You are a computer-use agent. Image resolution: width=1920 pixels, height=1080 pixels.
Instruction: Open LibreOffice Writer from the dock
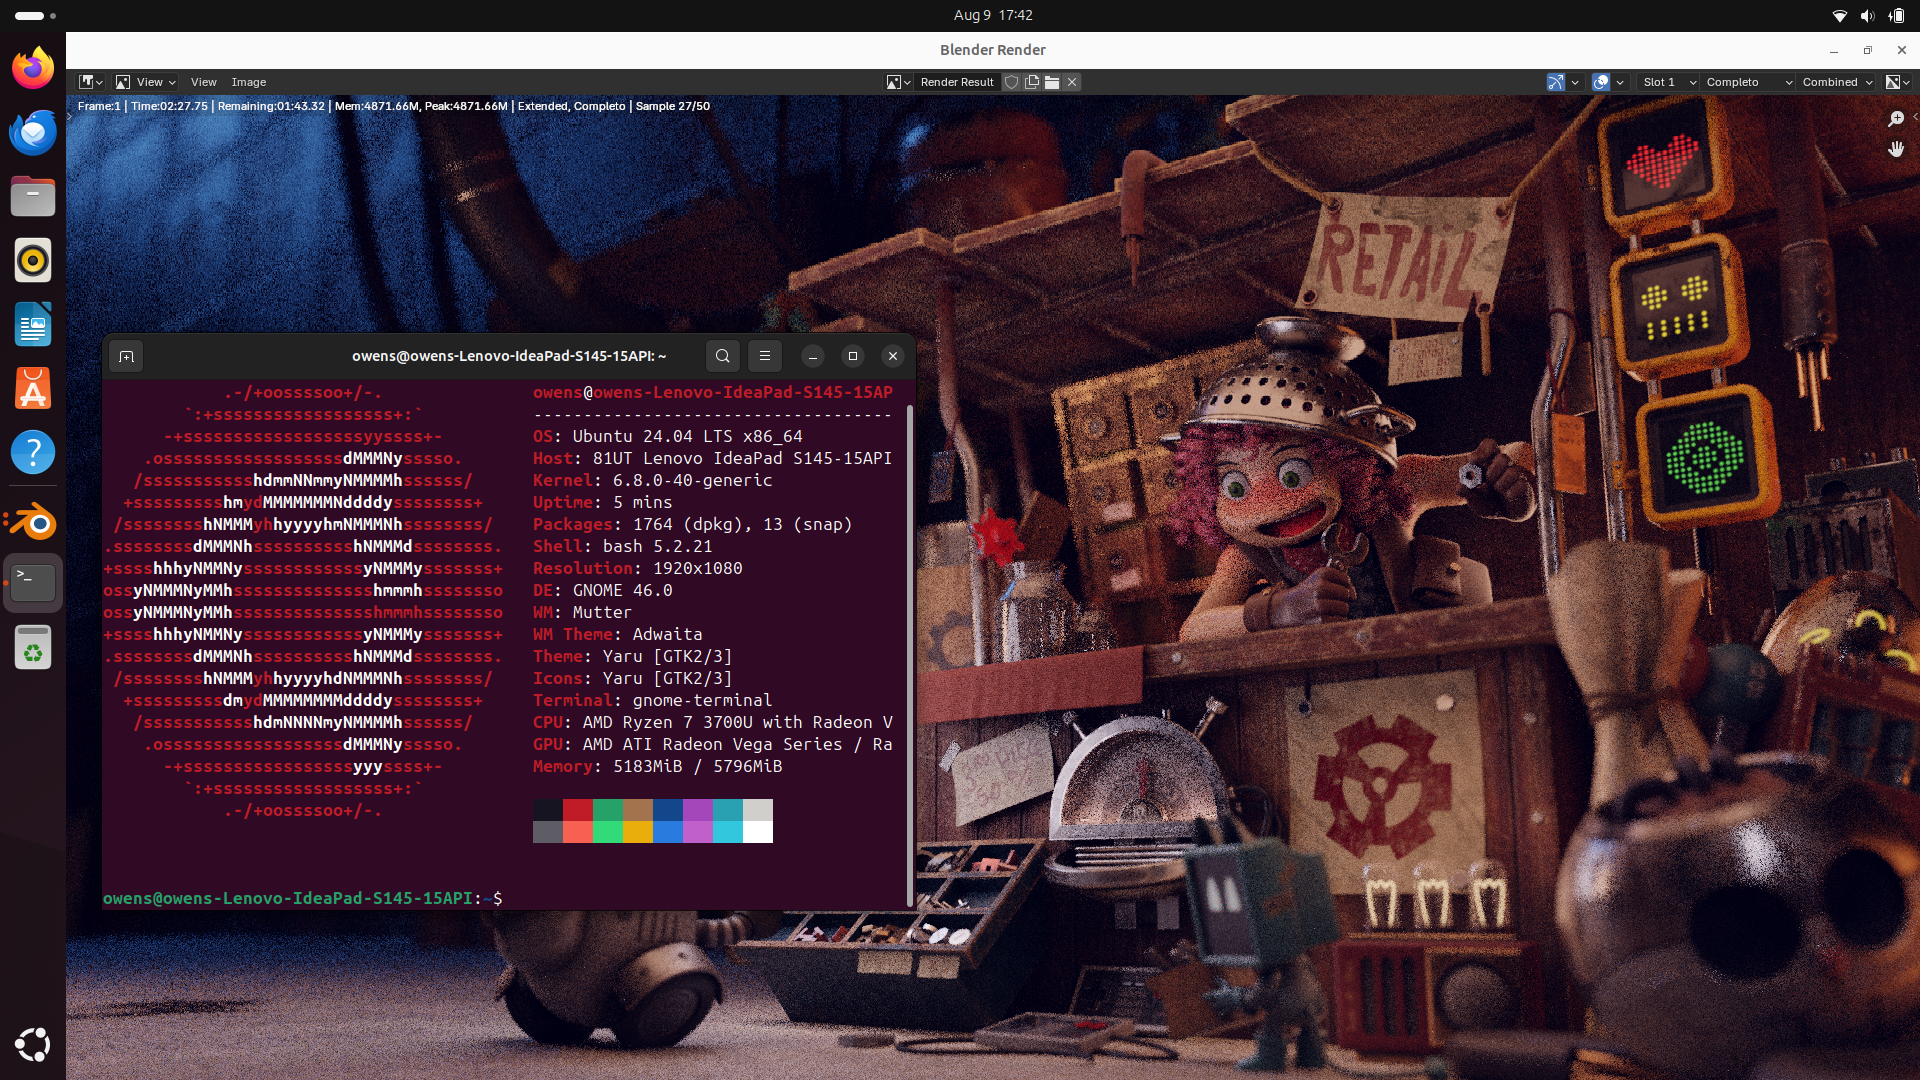click(x=33, y=324)
